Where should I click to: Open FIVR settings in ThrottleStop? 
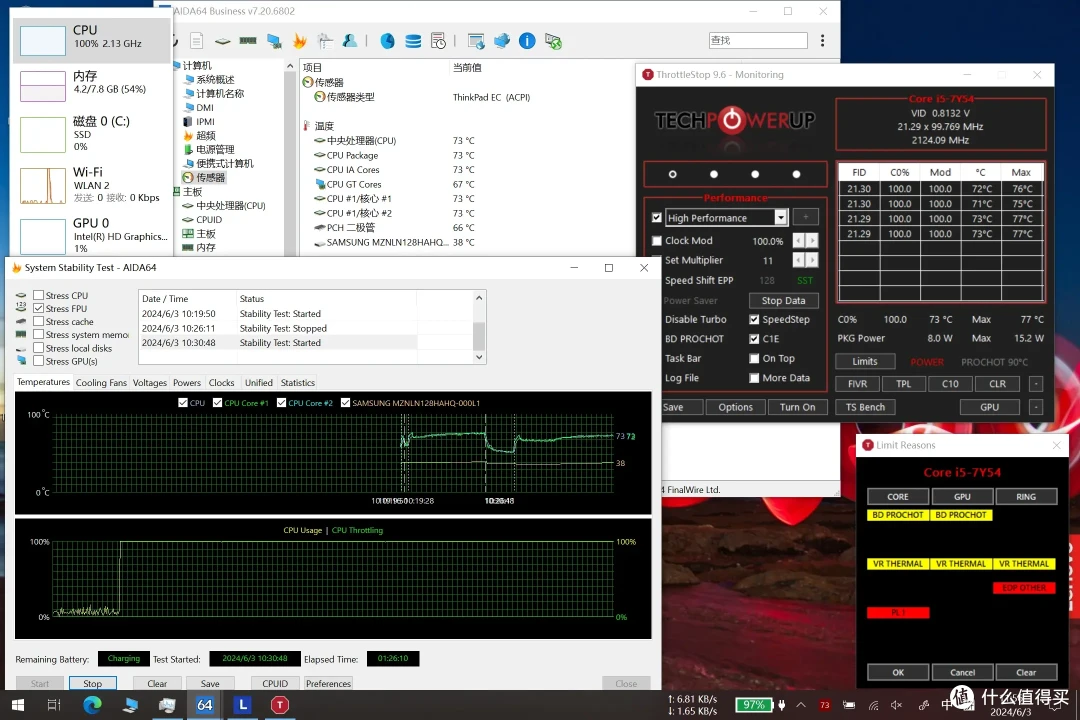pos(858,384)
